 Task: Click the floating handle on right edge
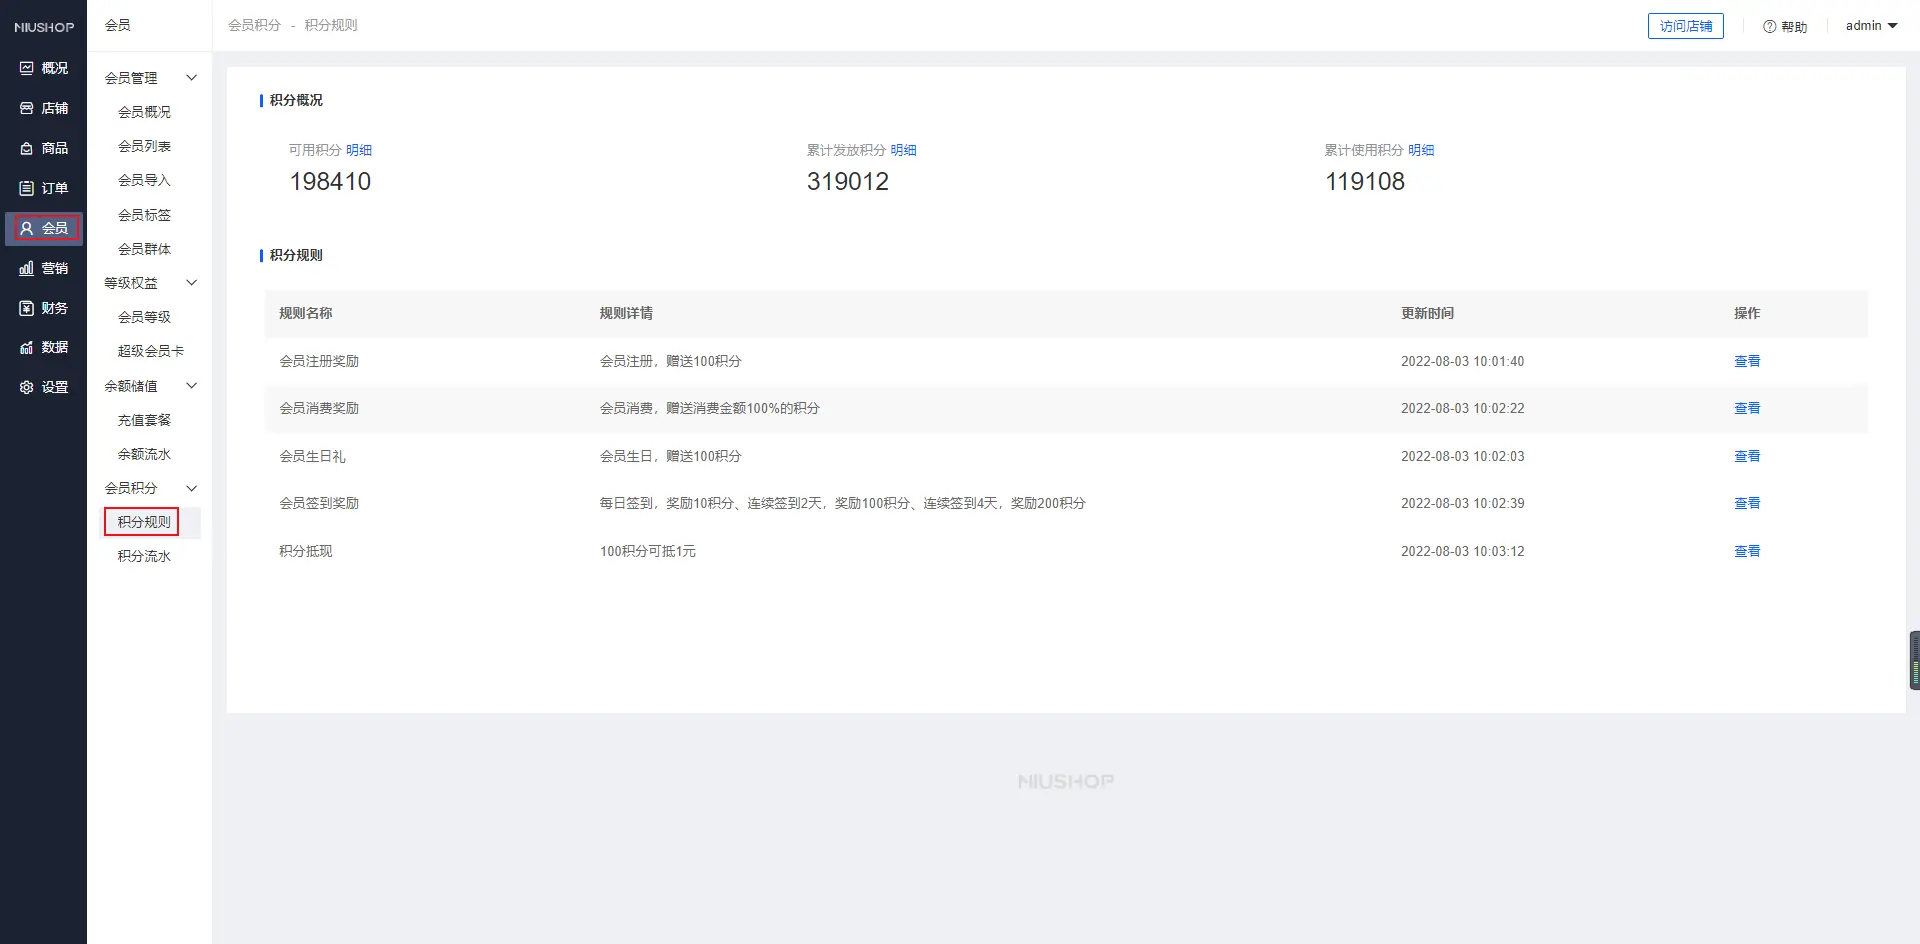(x=1914, y=660)
